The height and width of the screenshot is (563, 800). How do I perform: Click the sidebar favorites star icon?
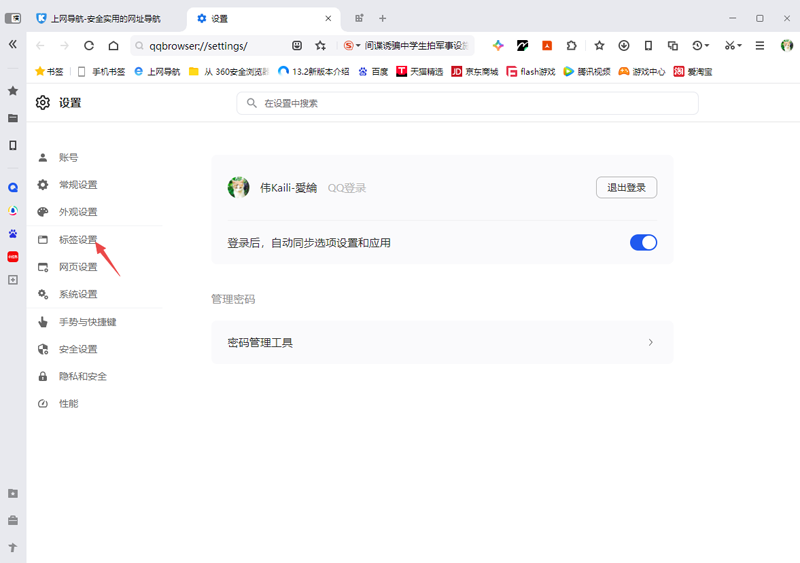(13, 91)
